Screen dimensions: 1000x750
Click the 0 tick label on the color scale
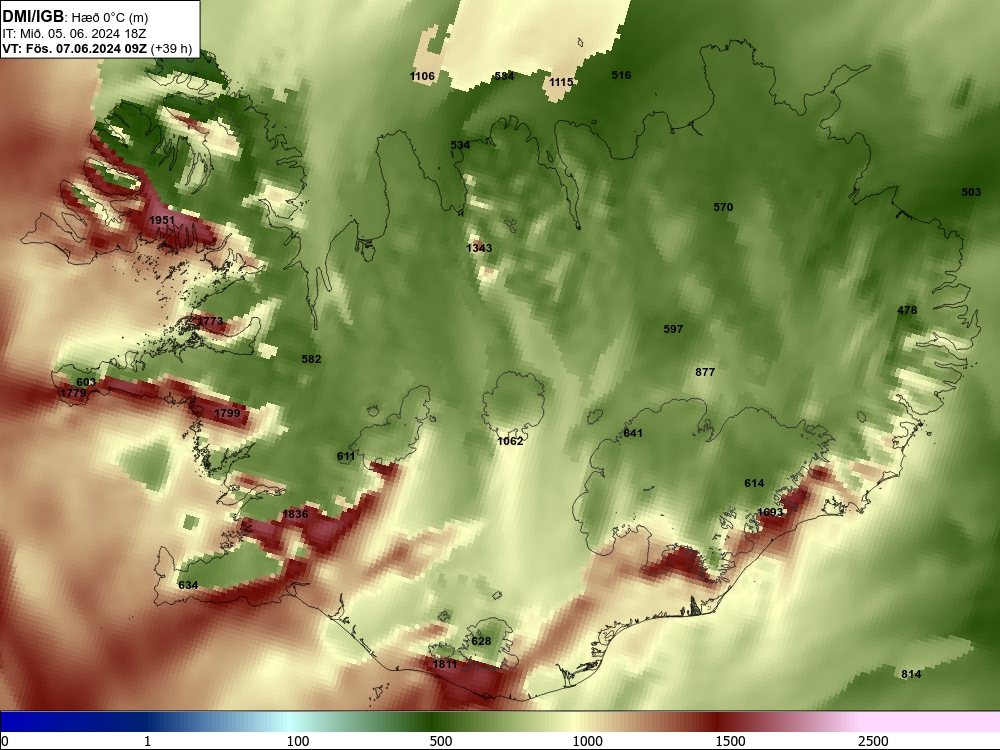[x=6, y=741]
